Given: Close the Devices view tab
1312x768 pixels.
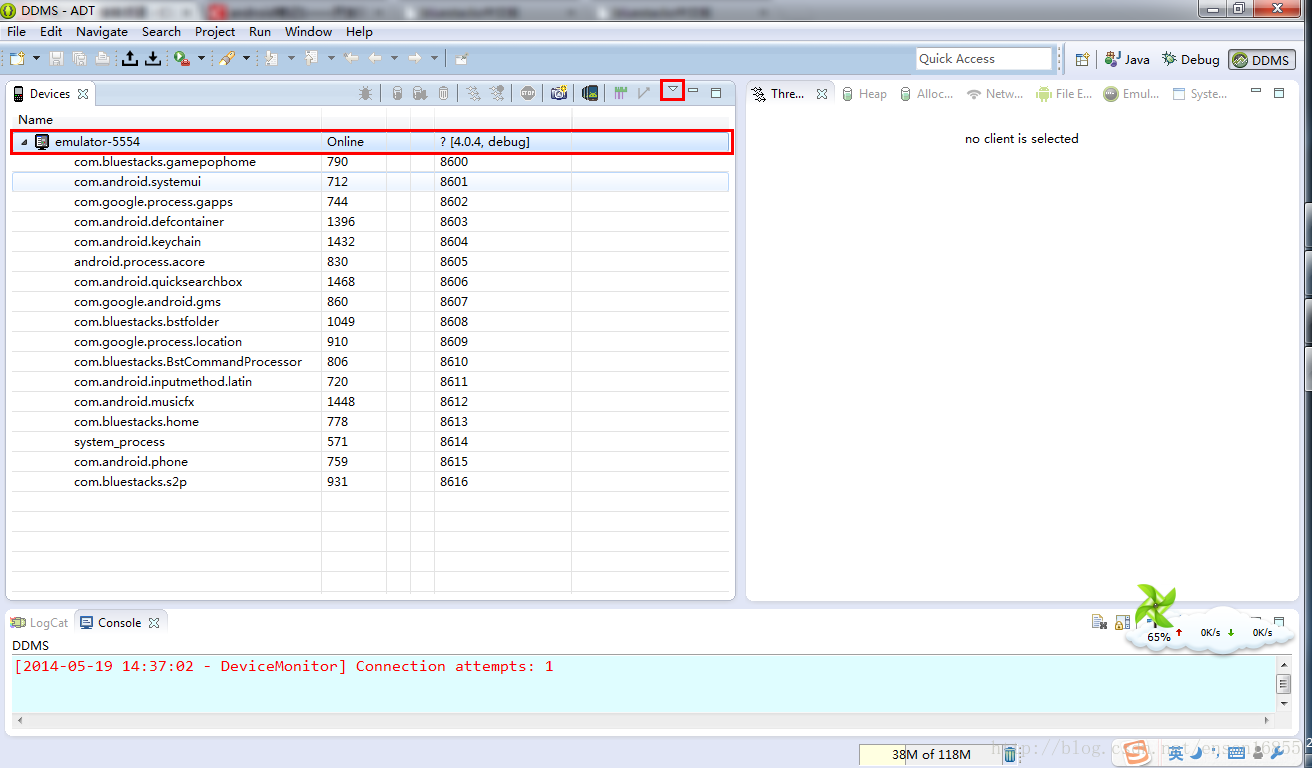Looking at the screenshot, I should point(83,94).
